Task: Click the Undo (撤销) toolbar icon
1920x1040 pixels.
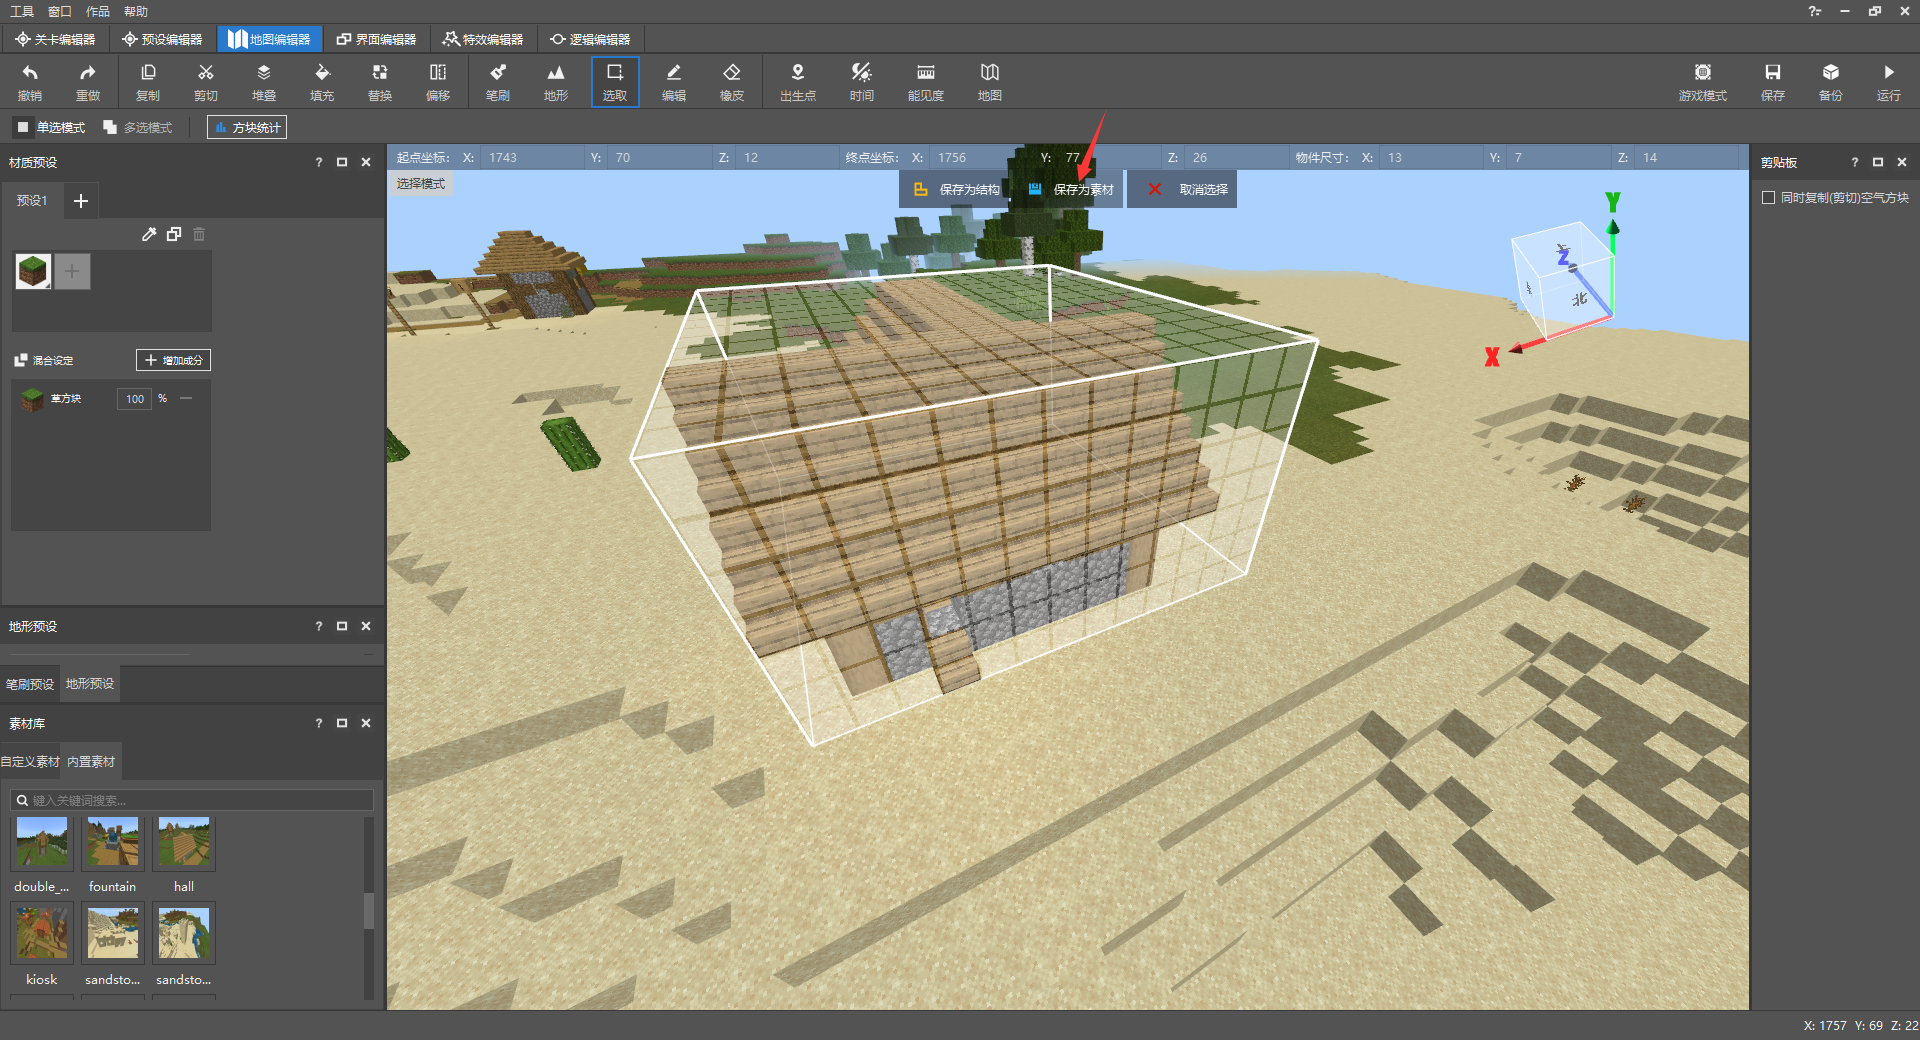Action: point(30,82)
